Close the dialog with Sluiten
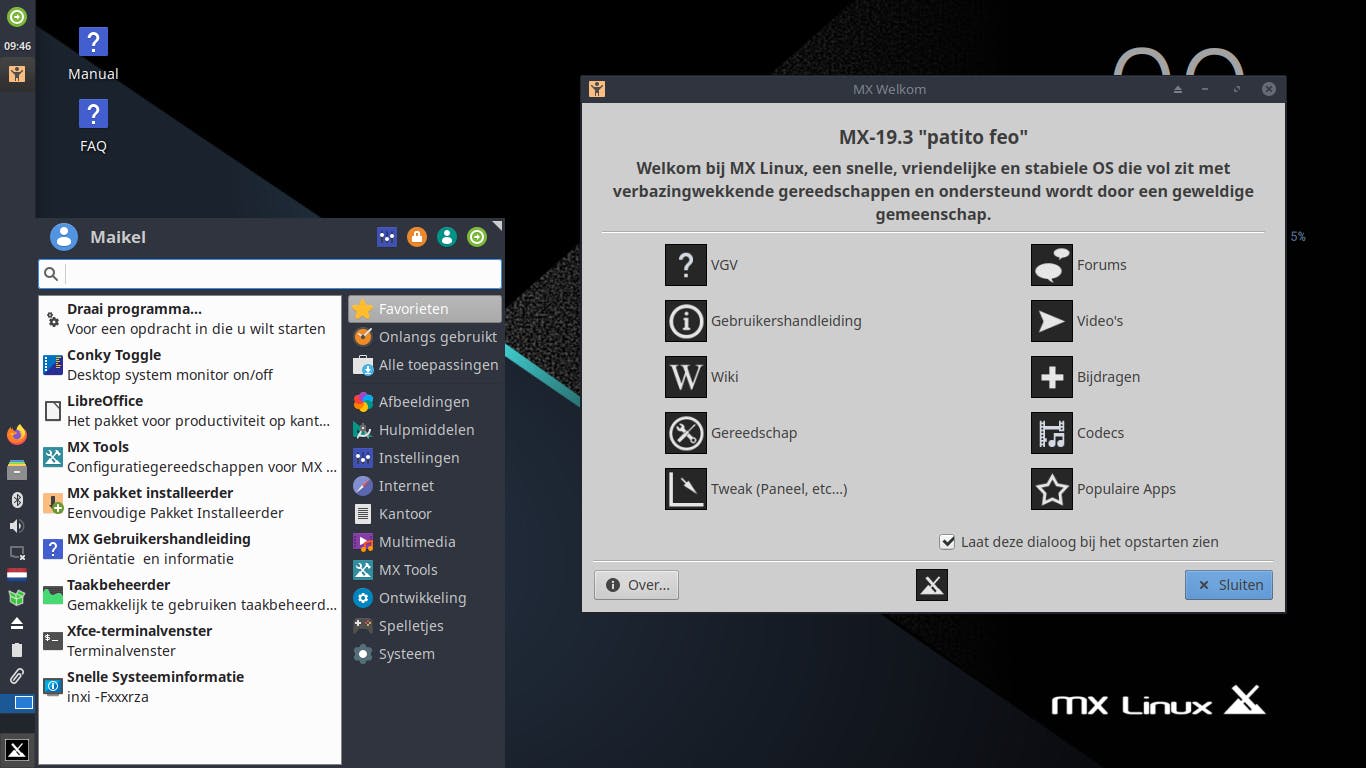This screenshot has height=768, width=1366. (x=1229, y=585)
